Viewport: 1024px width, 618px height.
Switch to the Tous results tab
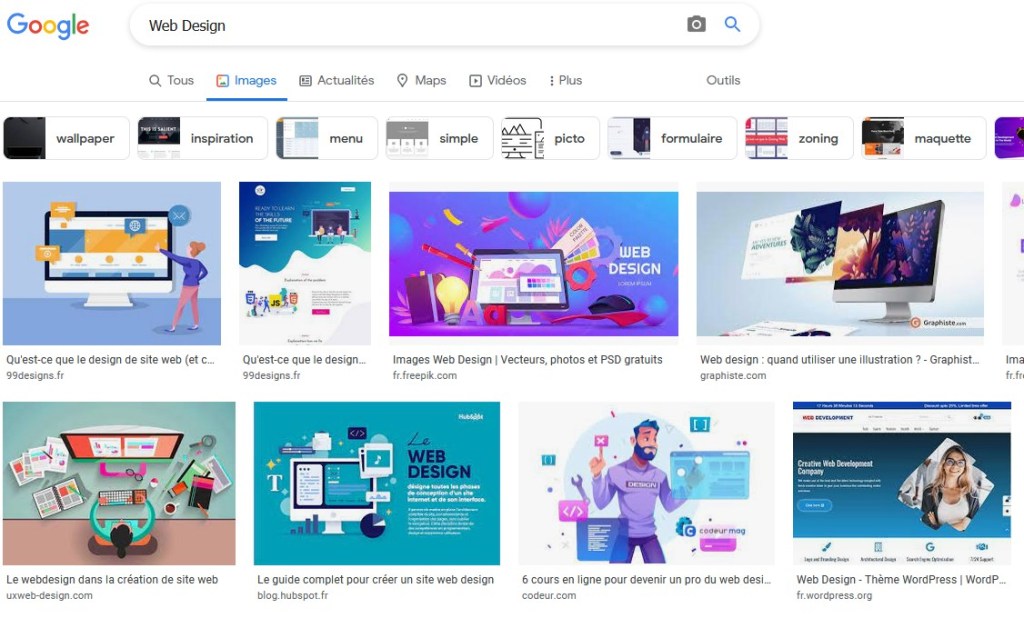(171, 80)
